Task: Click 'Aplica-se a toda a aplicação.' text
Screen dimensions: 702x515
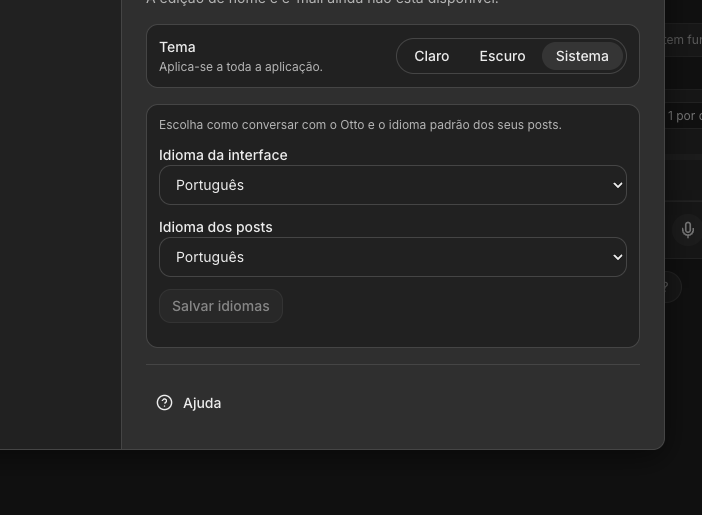Action: [241, 67]
